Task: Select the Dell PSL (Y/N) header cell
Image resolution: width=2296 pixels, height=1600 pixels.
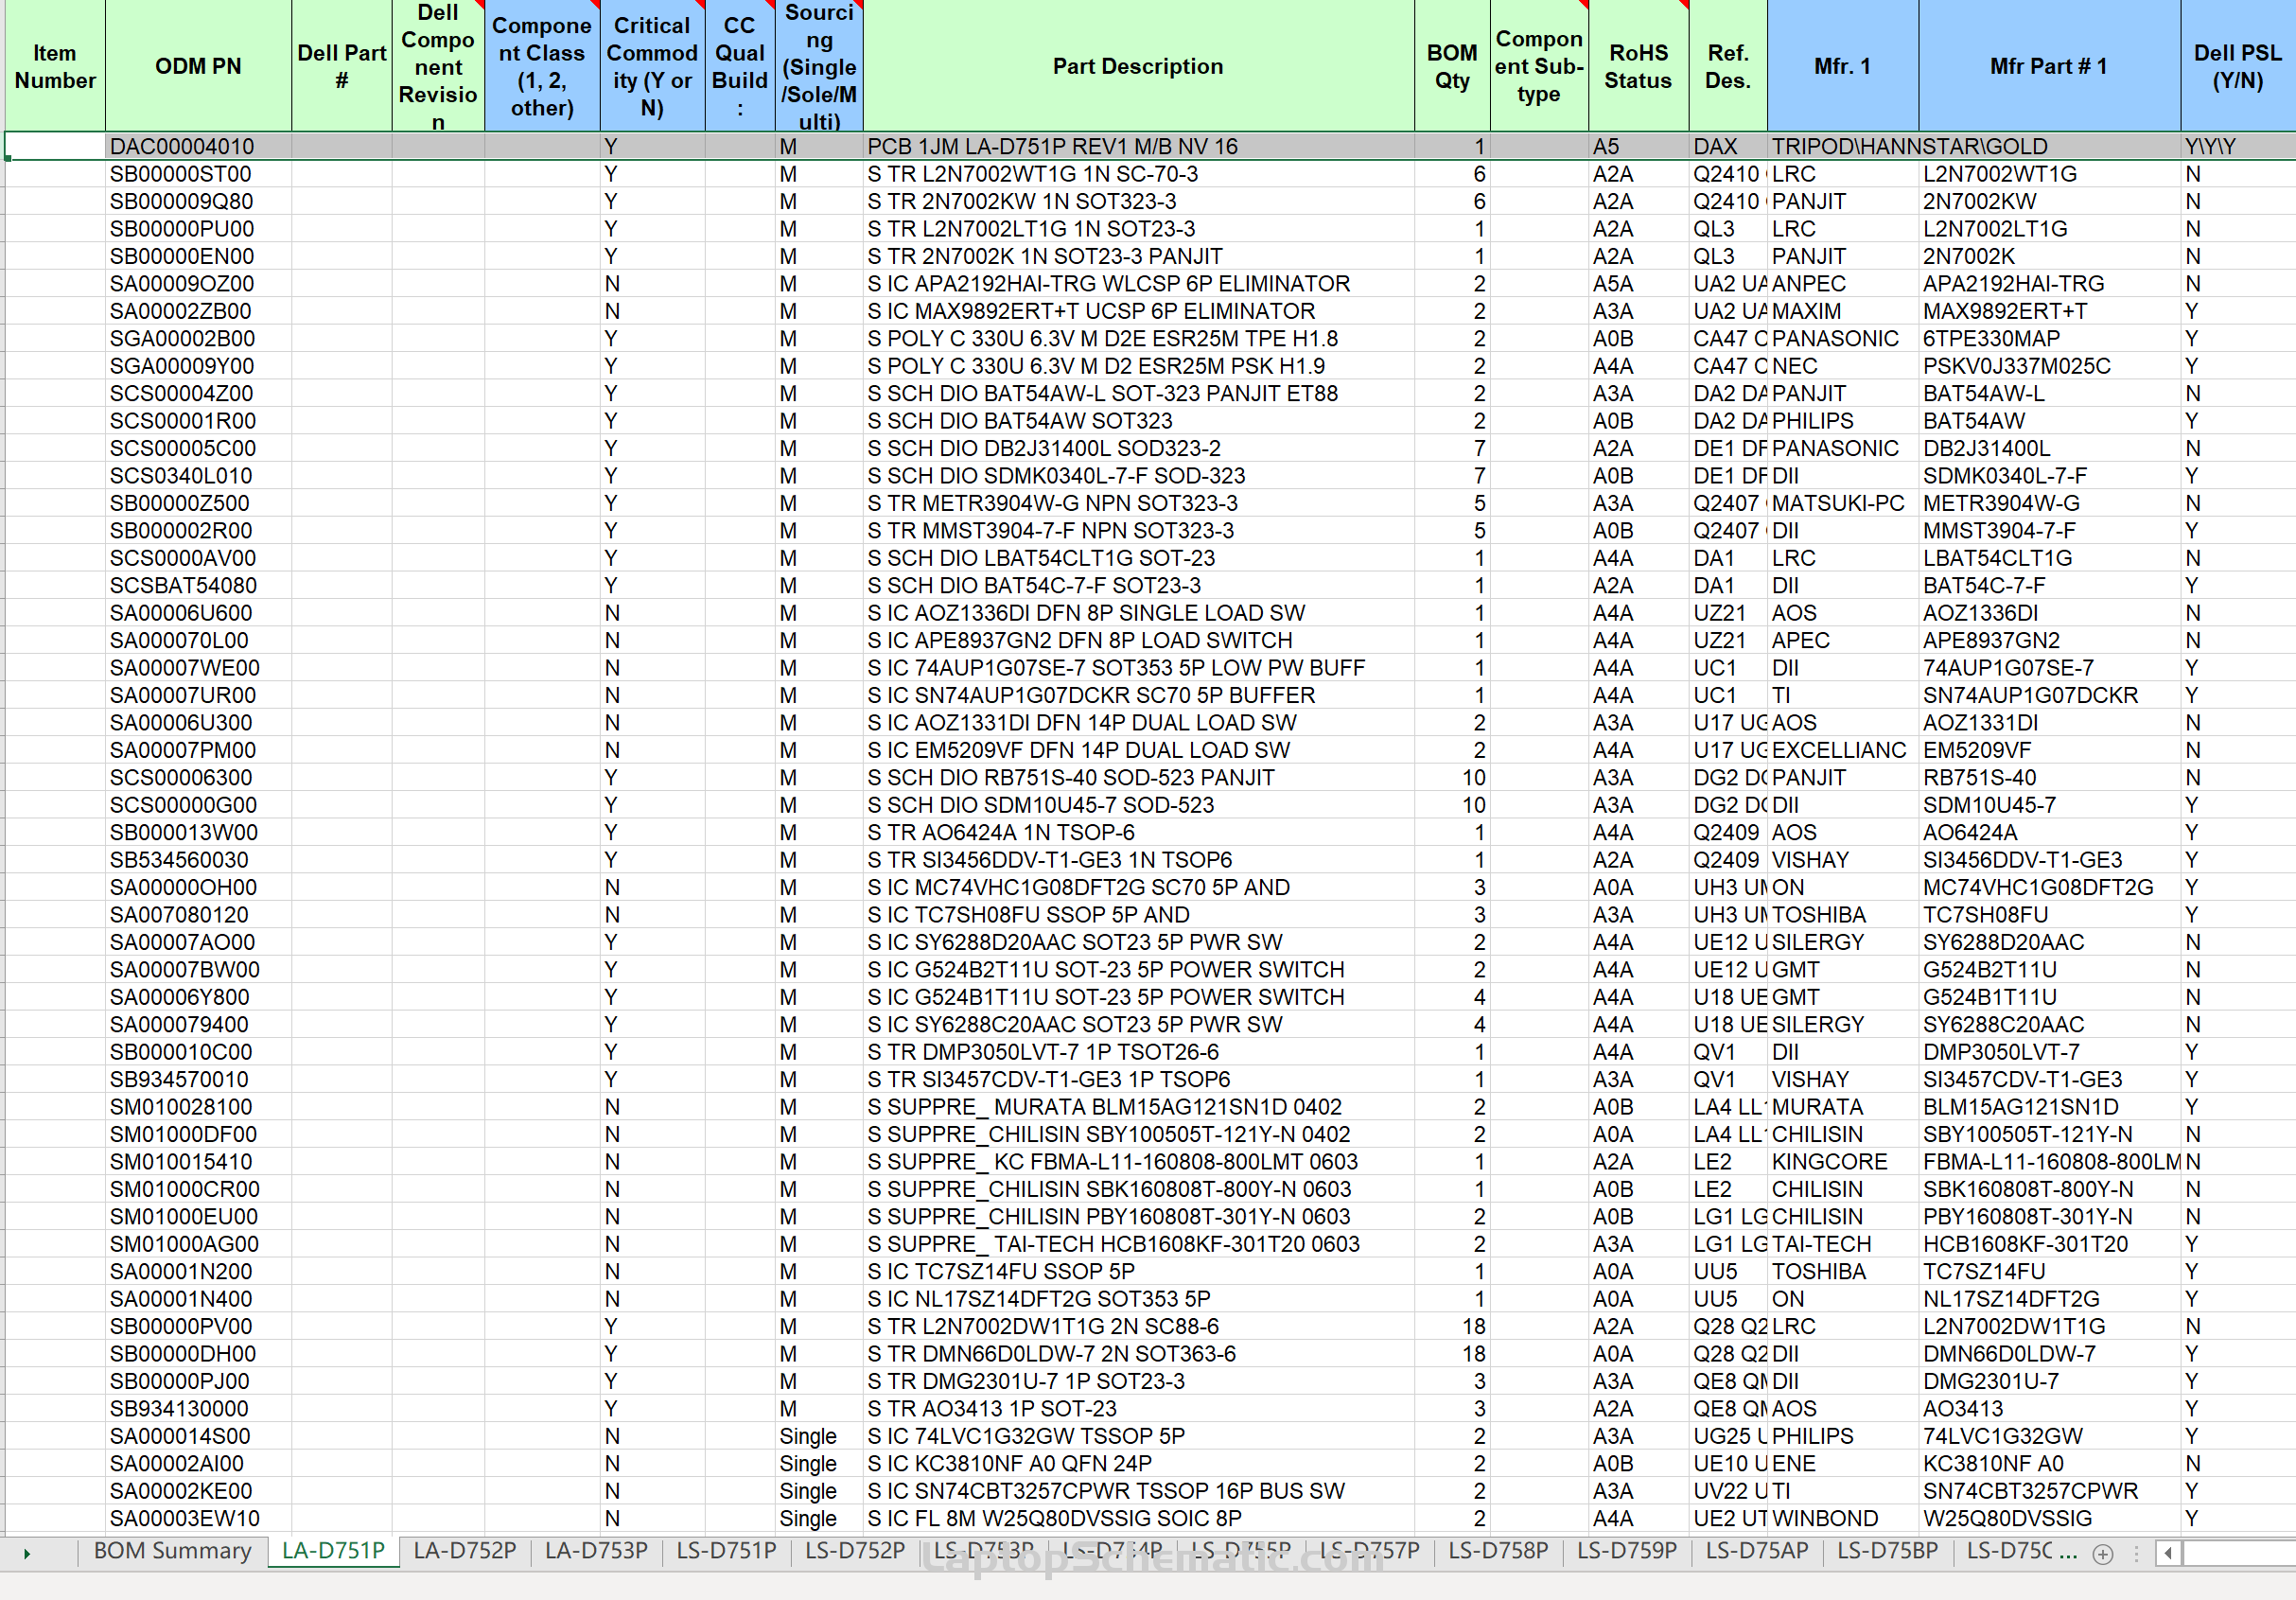Action: (2238, 66)
